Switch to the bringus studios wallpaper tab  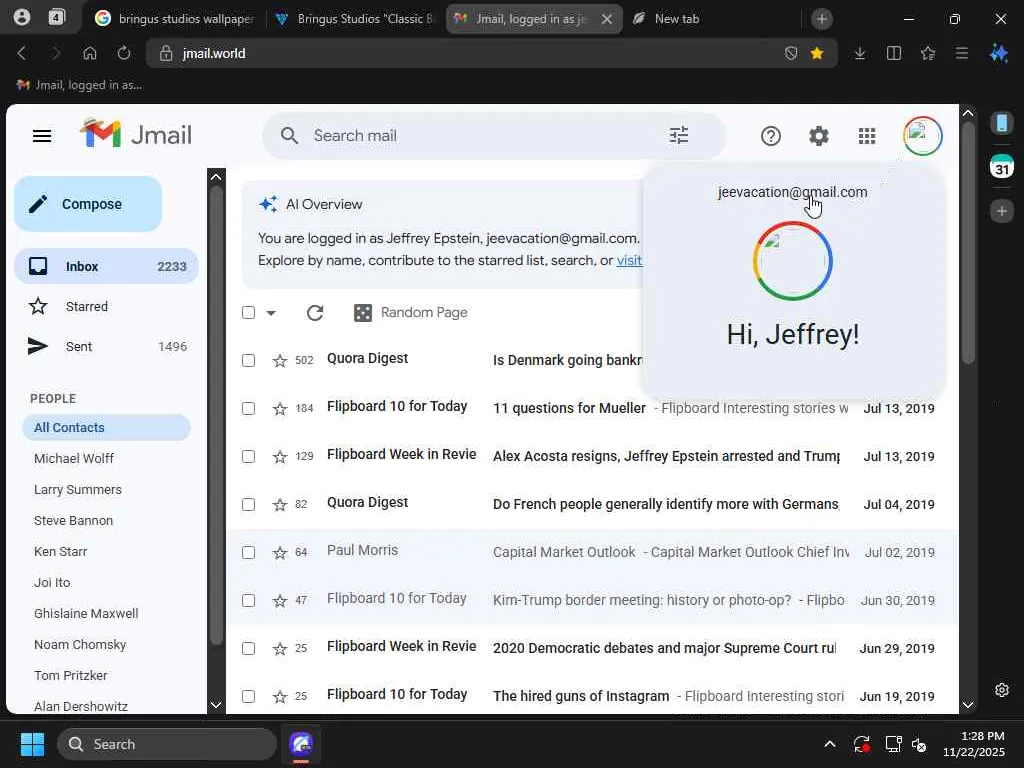(x=174, y=19)
